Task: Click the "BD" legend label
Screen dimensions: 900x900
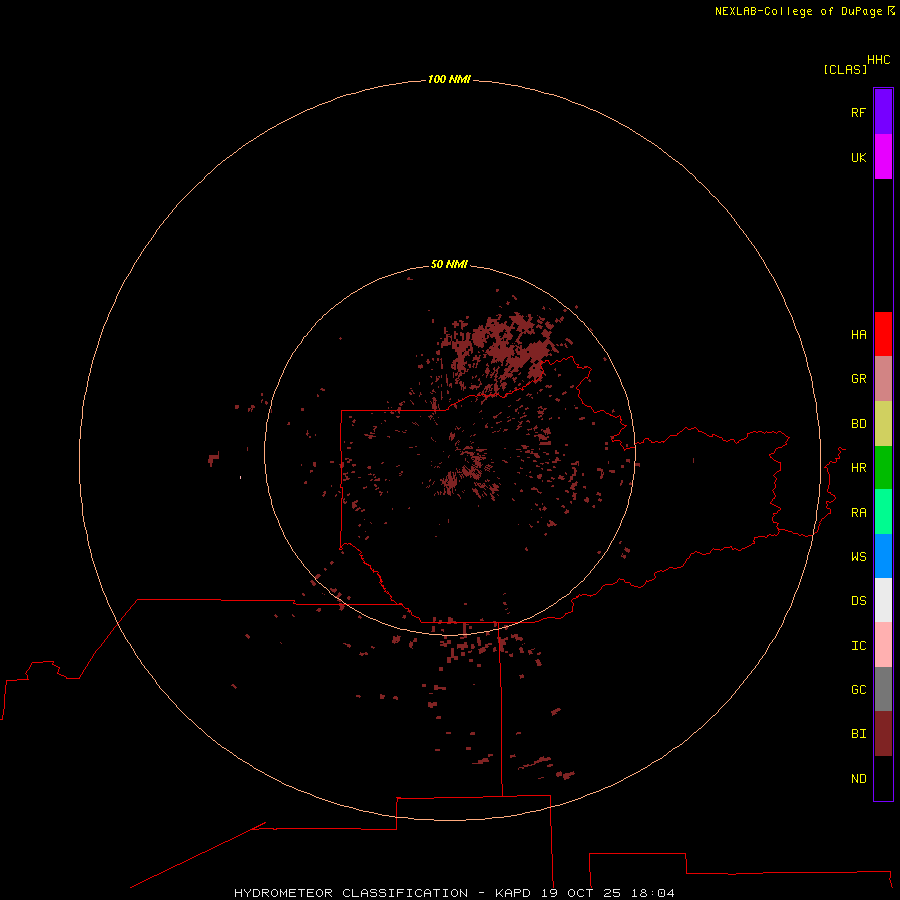Action: pos(858,424)
